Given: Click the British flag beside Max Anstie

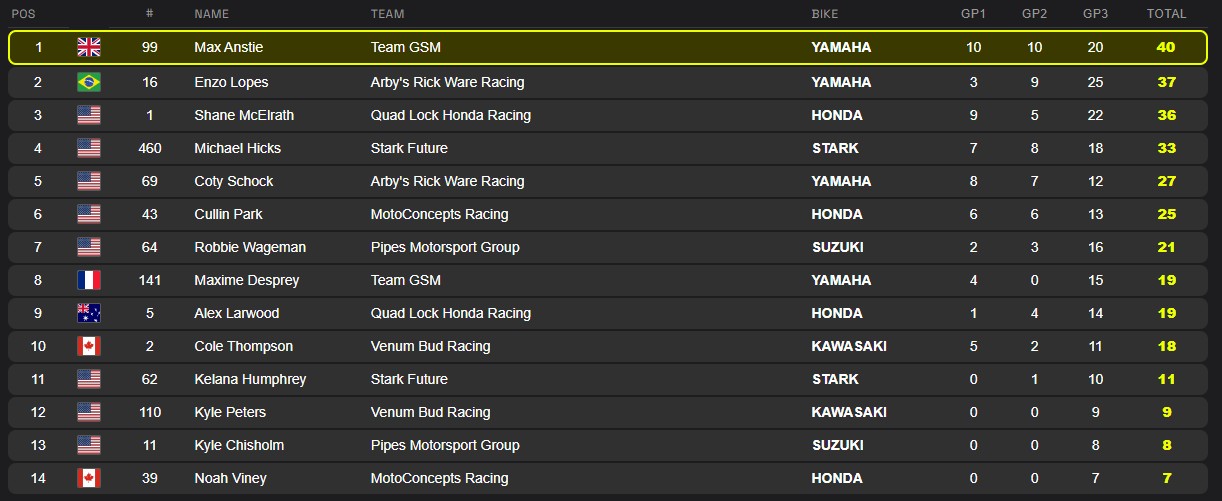Looking at the screenshot, I should tap(89, 48).
